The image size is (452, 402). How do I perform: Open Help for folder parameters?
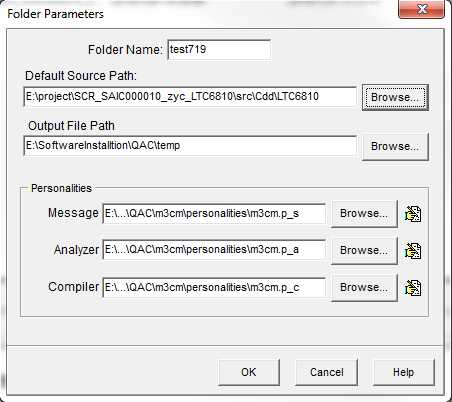(403, 372)
